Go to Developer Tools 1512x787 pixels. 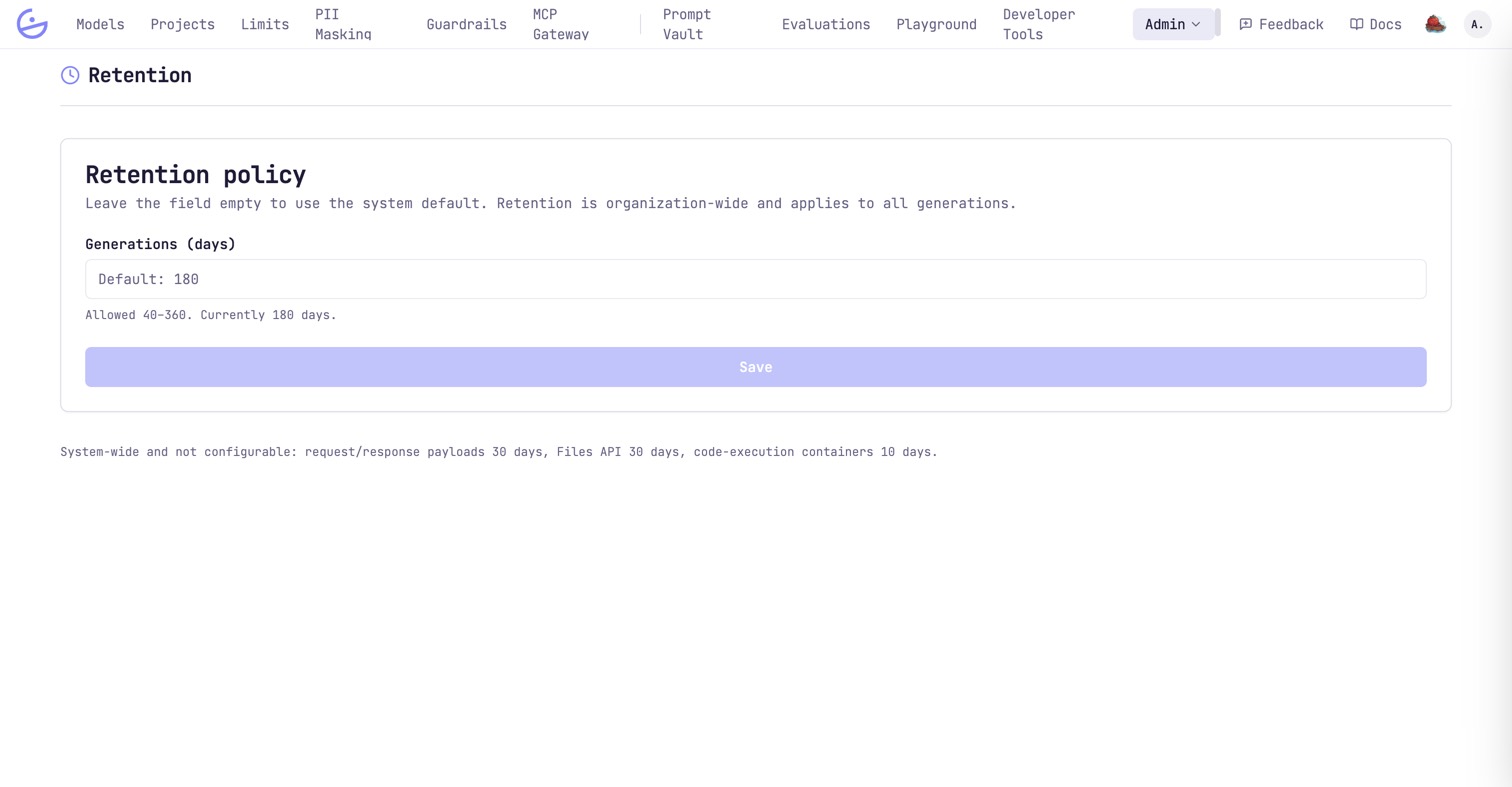pyautogui.click(x=1039, y=24)
